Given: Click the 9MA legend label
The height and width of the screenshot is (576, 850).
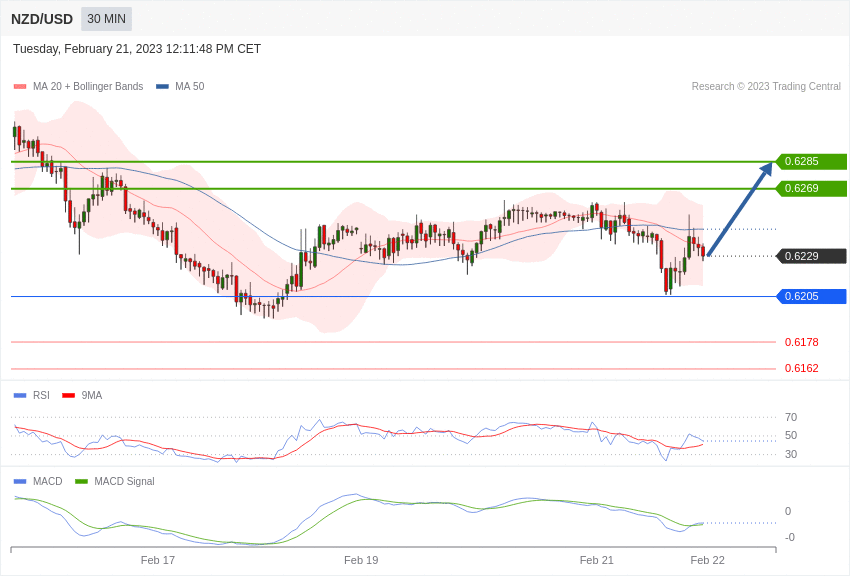Looking at the screenshot, I should click(x=92, y=396).
